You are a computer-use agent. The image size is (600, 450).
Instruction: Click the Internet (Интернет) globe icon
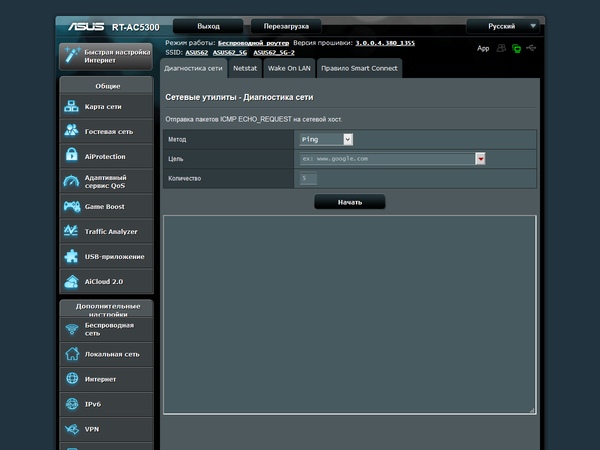tap(72, 378)
